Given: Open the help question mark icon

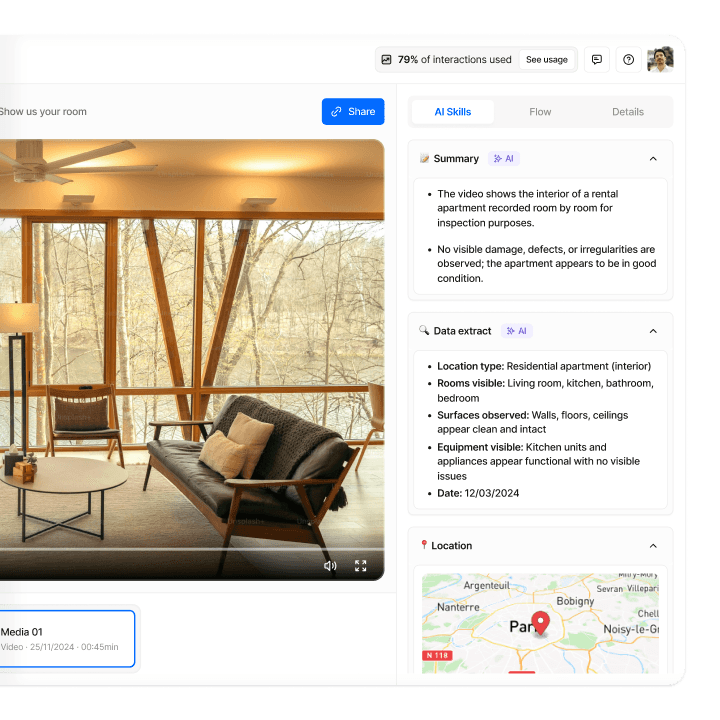Looking at the screenshot, I should tap(628, 60).
